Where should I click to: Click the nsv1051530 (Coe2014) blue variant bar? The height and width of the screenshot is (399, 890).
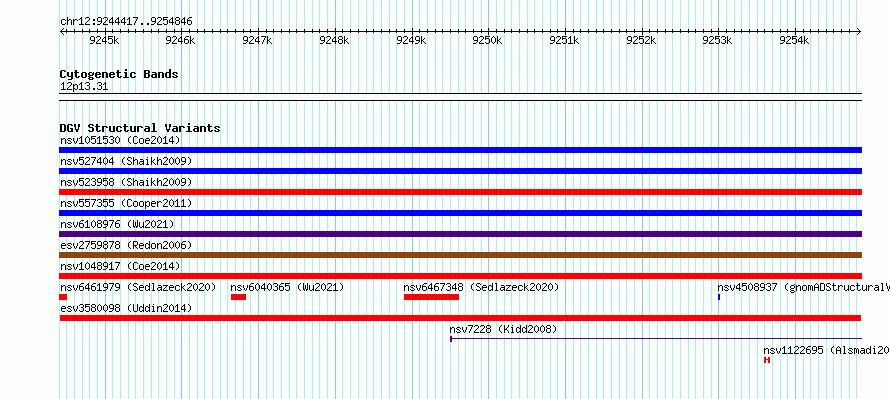coord(460,150)
